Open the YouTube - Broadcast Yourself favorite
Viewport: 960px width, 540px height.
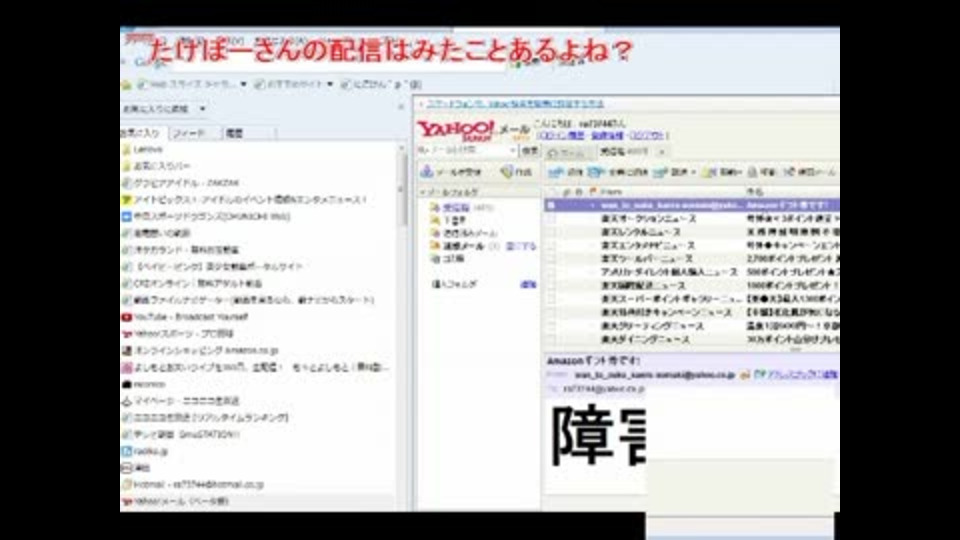pos(185,317)
